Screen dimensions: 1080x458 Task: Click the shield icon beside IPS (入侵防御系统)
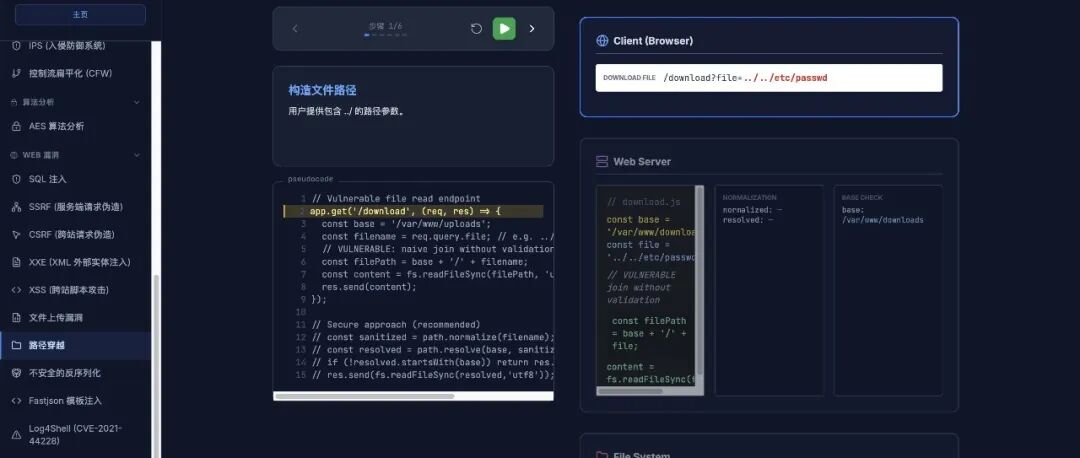point(17,45)
